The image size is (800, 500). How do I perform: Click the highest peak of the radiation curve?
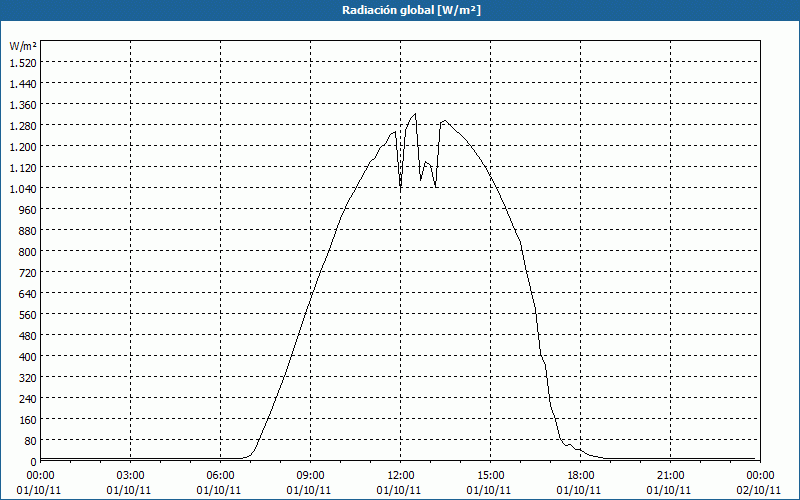(x=415, y=114)
